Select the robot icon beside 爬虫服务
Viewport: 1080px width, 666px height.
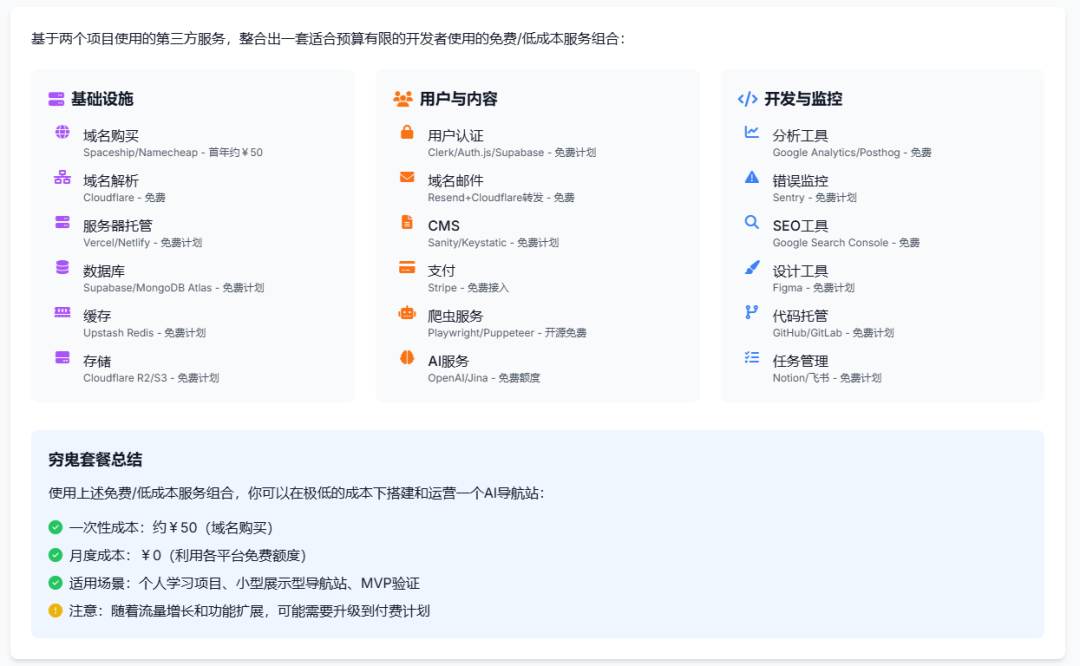[407, 313]
